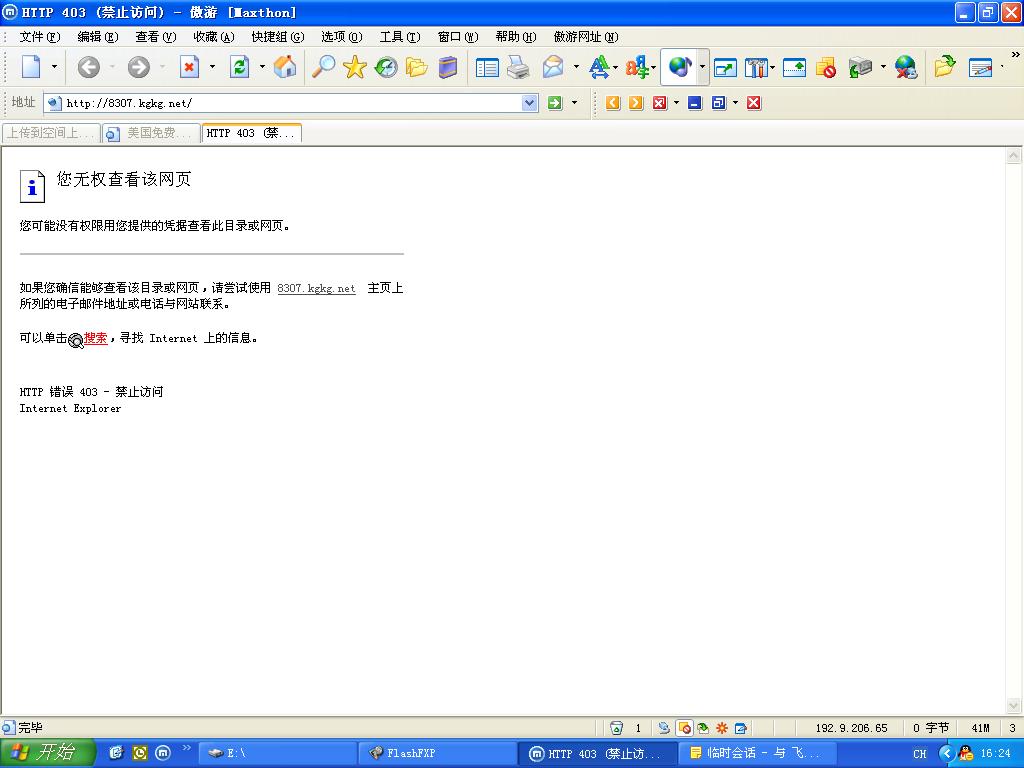Click the 8307.kgkg.net homepage link
The width and height of the screenshot is (1024, 768).
point(316,288)
